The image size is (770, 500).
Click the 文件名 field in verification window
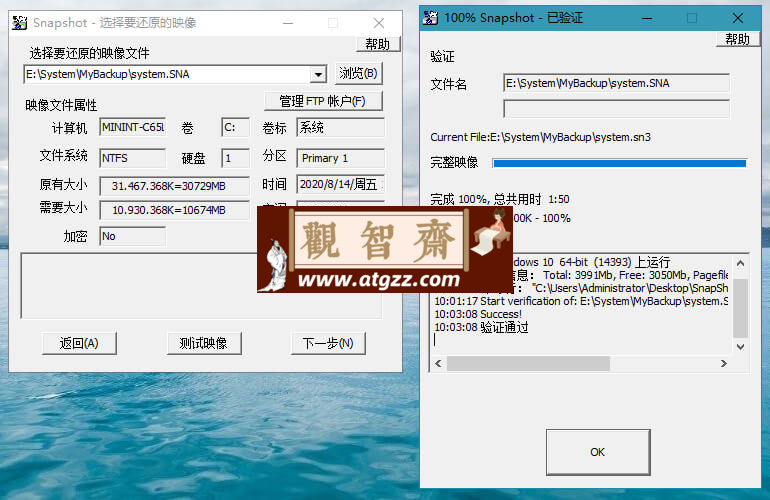point(616,83)
